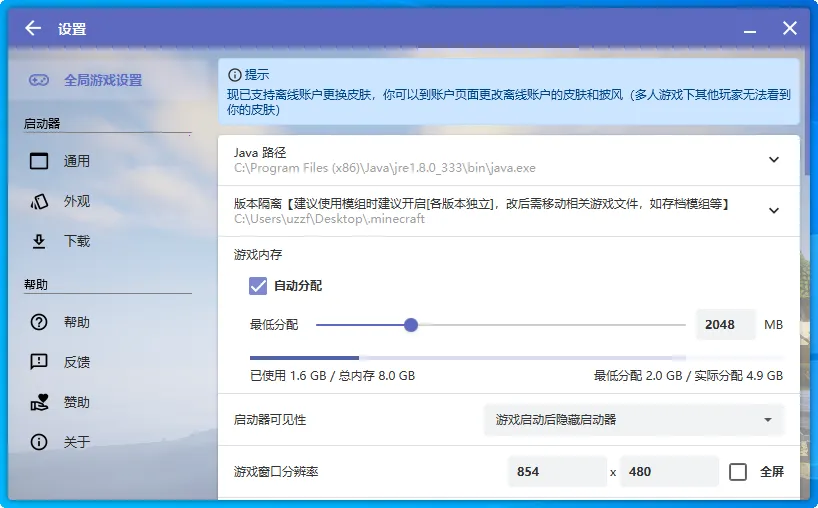Select the 全局游戏设置 sidebar label
The width and height of the screenshot is (818, 508).
click(x=103, y=80)
